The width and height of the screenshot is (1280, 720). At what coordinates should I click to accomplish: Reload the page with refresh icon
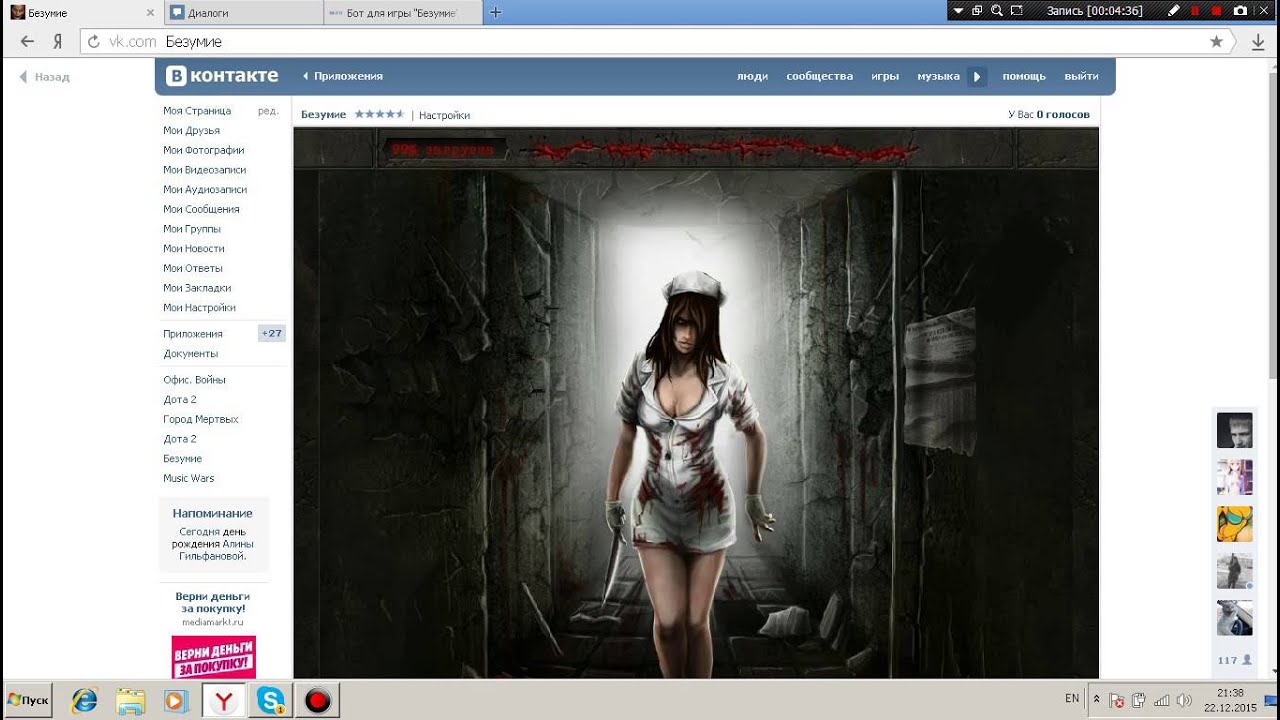click(x=94, y=41)
